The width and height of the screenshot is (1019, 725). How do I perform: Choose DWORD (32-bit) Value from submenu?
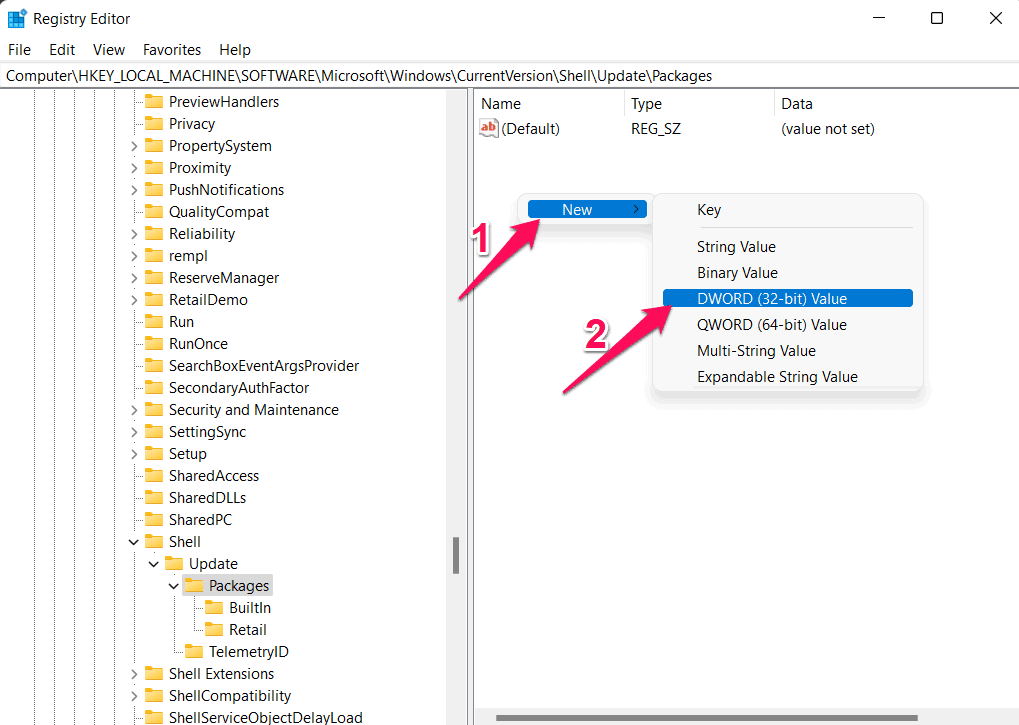(x=771, y=298)
